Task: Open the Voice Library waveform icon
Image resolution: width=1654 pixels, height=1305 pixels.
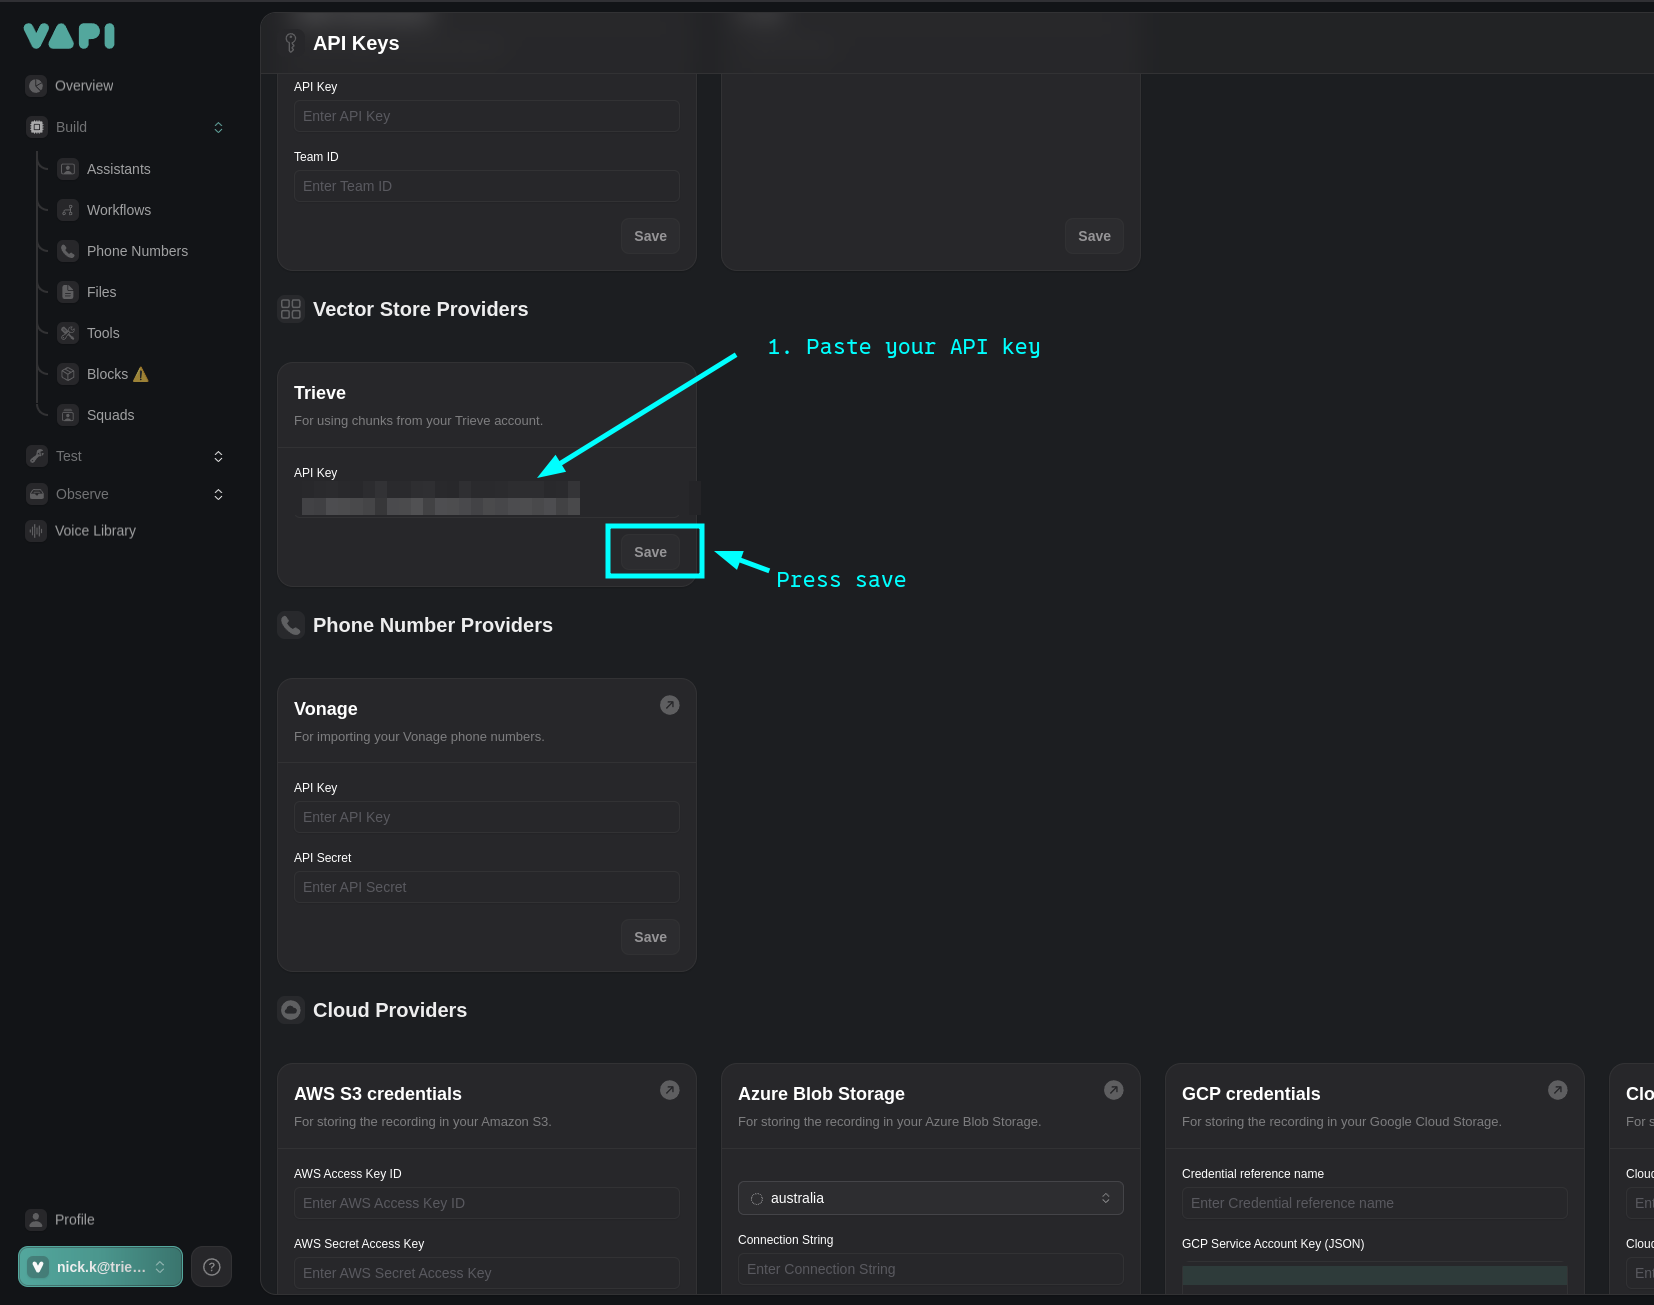Action: coord(36,531)
